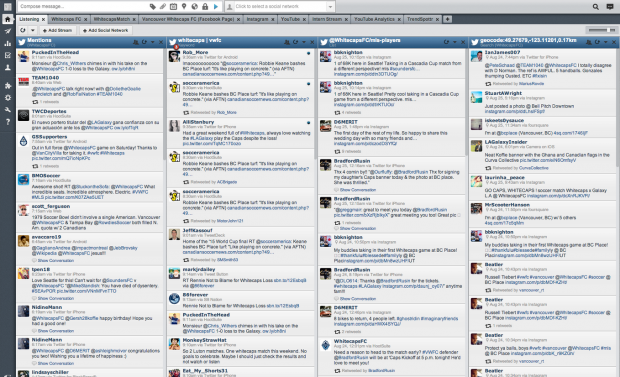Click the refresh all streams button
620x377 pixels.
click(x=23, y=30)
